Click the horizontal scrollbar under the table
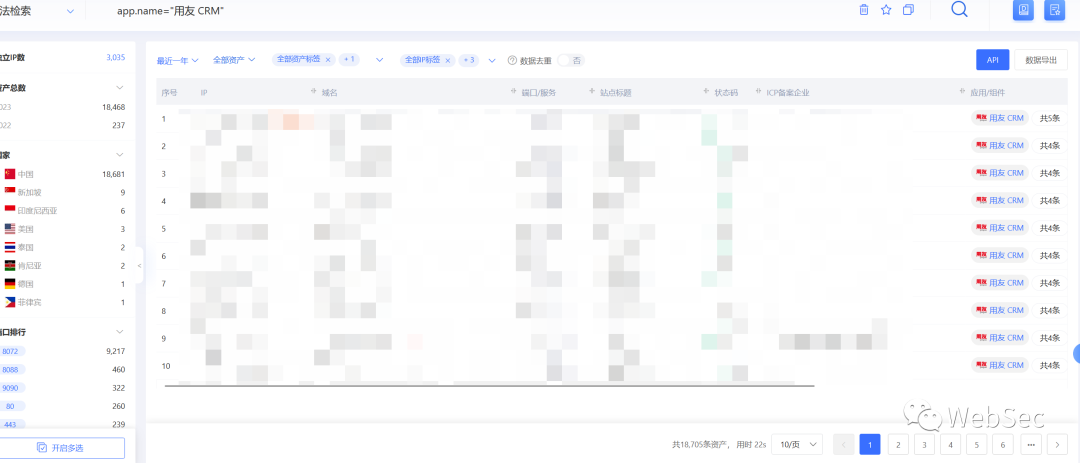This screenshot has height=463, width=1080. coord(490,386)
